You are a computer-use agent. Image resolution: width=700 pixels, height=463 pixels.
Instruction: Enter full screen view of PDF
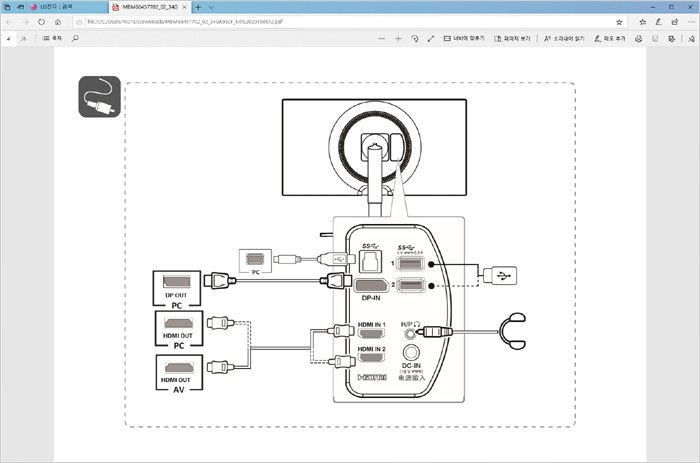[x=430, y=38]
